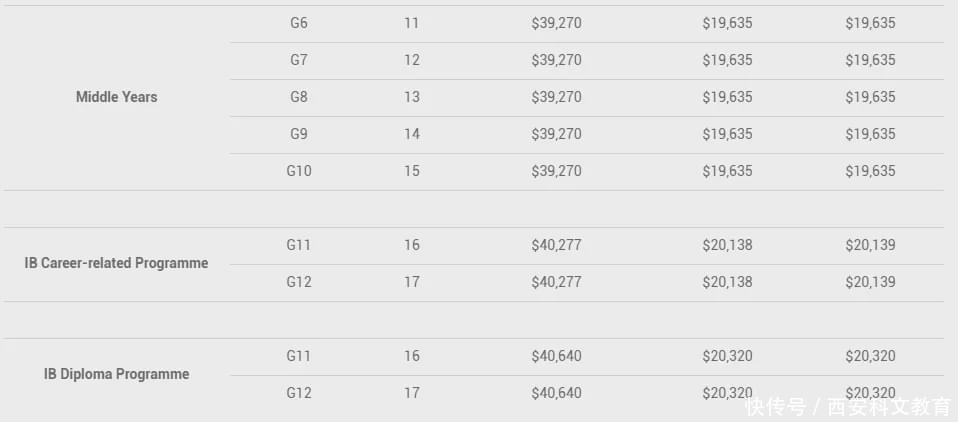Click the Middle Years section label
This screenshot has height=422, width=958.
(117, 97)
